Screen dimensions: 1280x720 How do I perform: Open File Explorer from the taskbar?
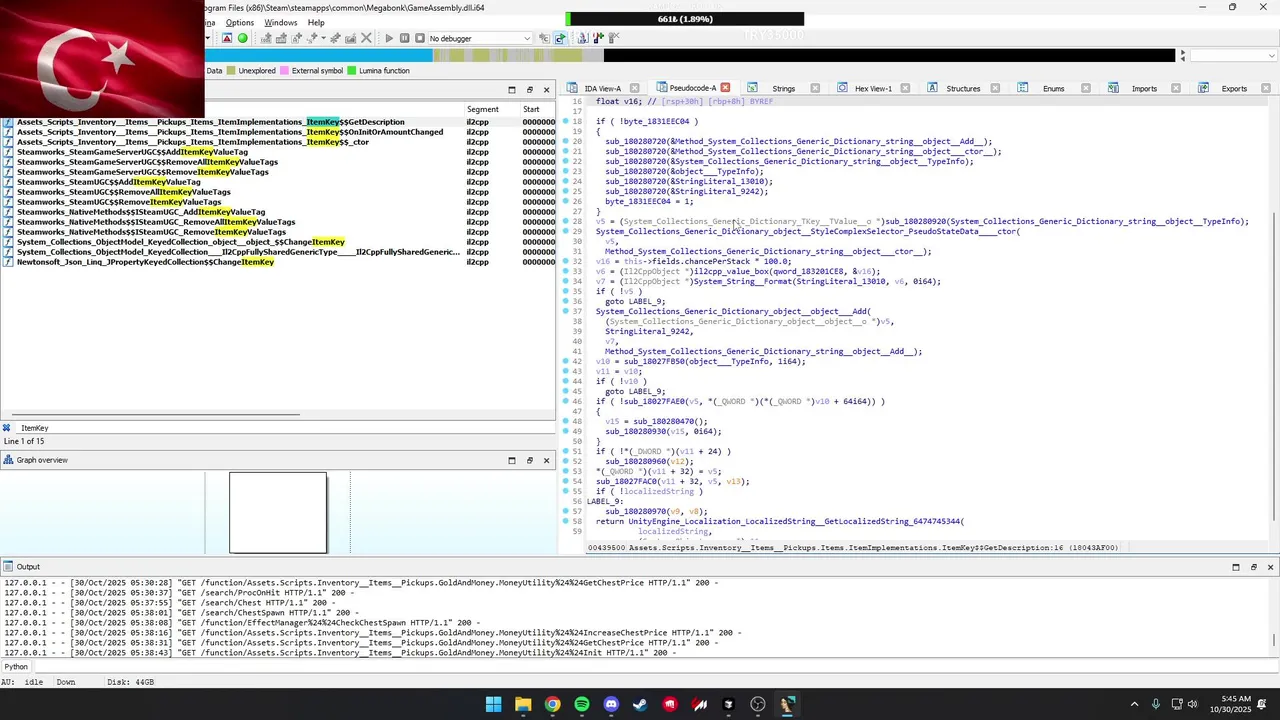tap(523, 704)
